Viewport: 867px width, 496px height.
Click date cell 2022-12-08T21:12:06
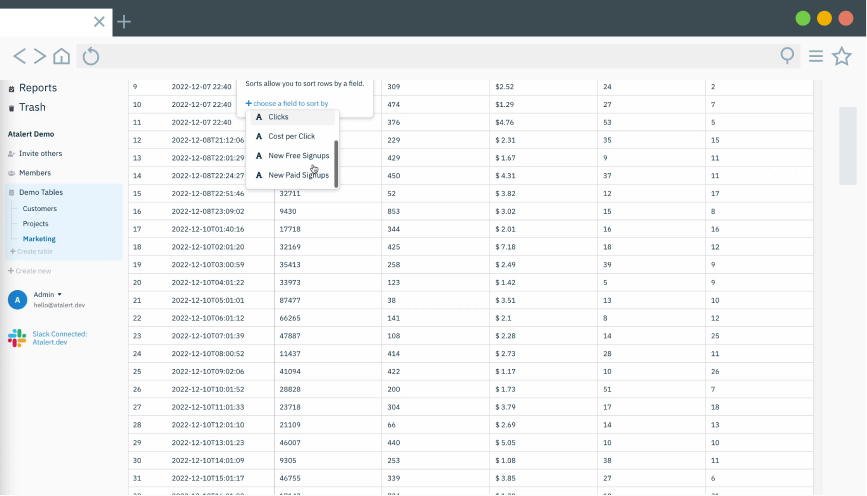(x=208, y=140)
